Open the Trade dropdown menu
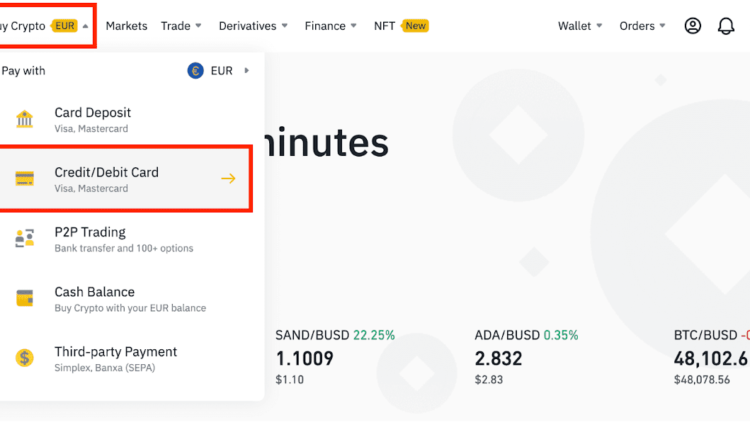 (181, 26)
